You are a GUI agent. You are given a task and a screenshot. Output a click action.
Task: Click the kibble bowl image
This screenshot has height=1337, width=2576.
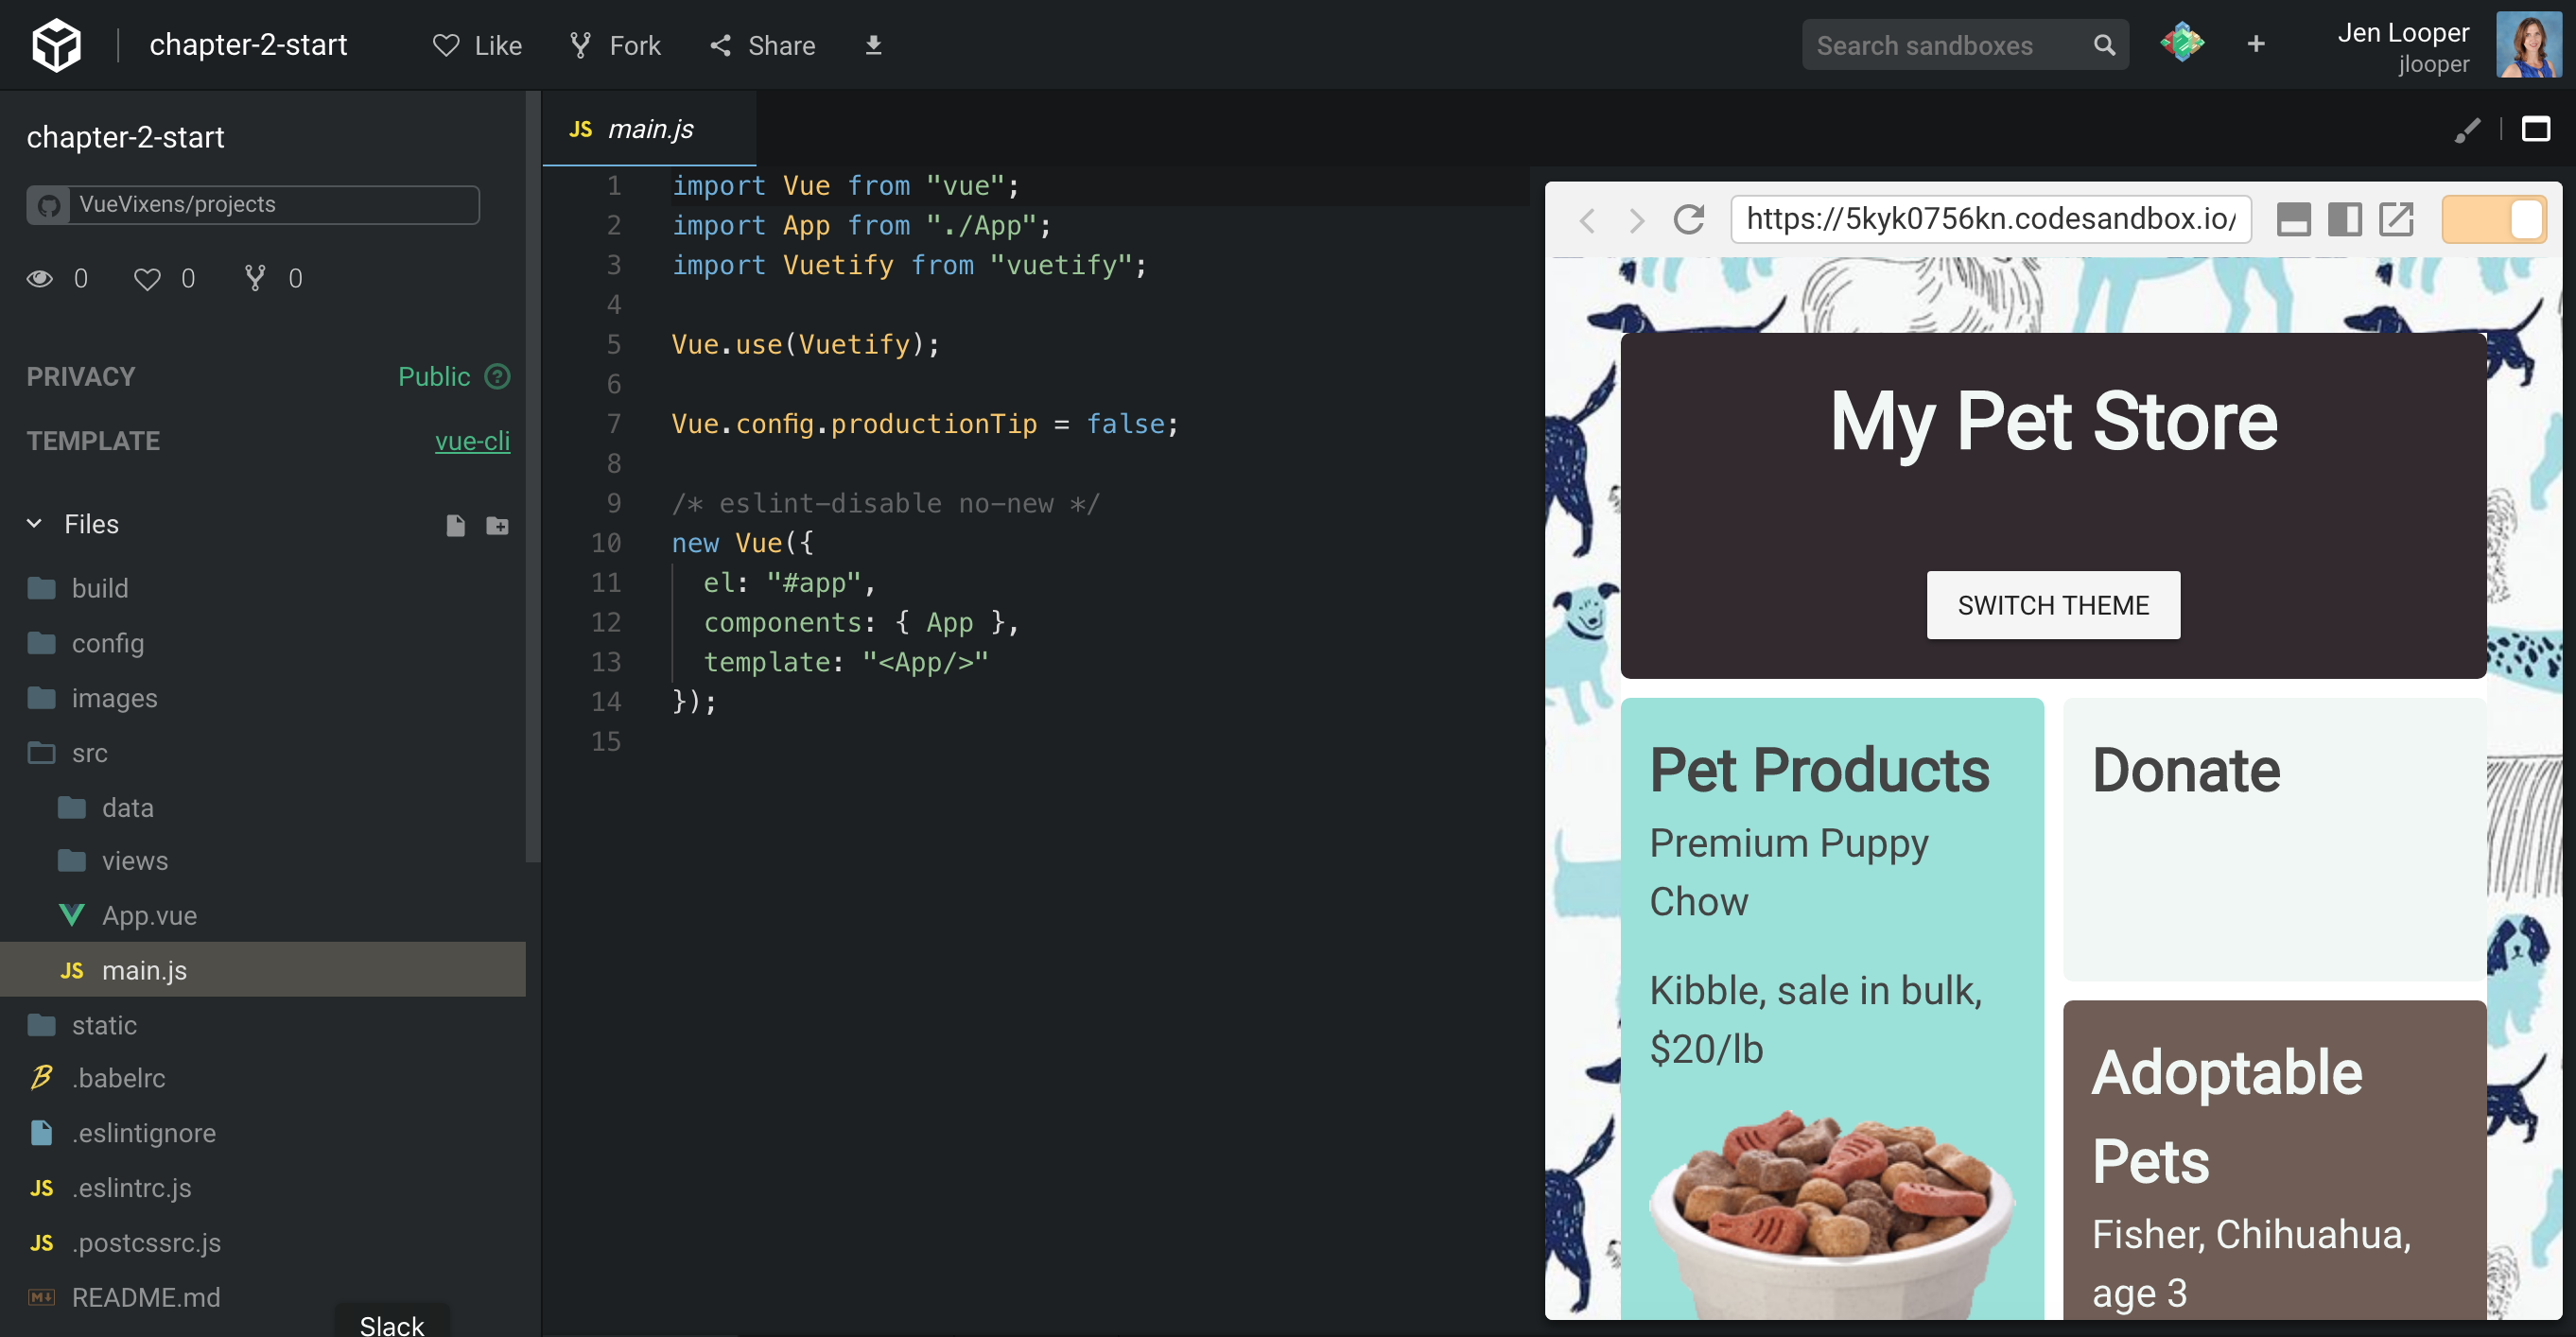[1832, 1213]
